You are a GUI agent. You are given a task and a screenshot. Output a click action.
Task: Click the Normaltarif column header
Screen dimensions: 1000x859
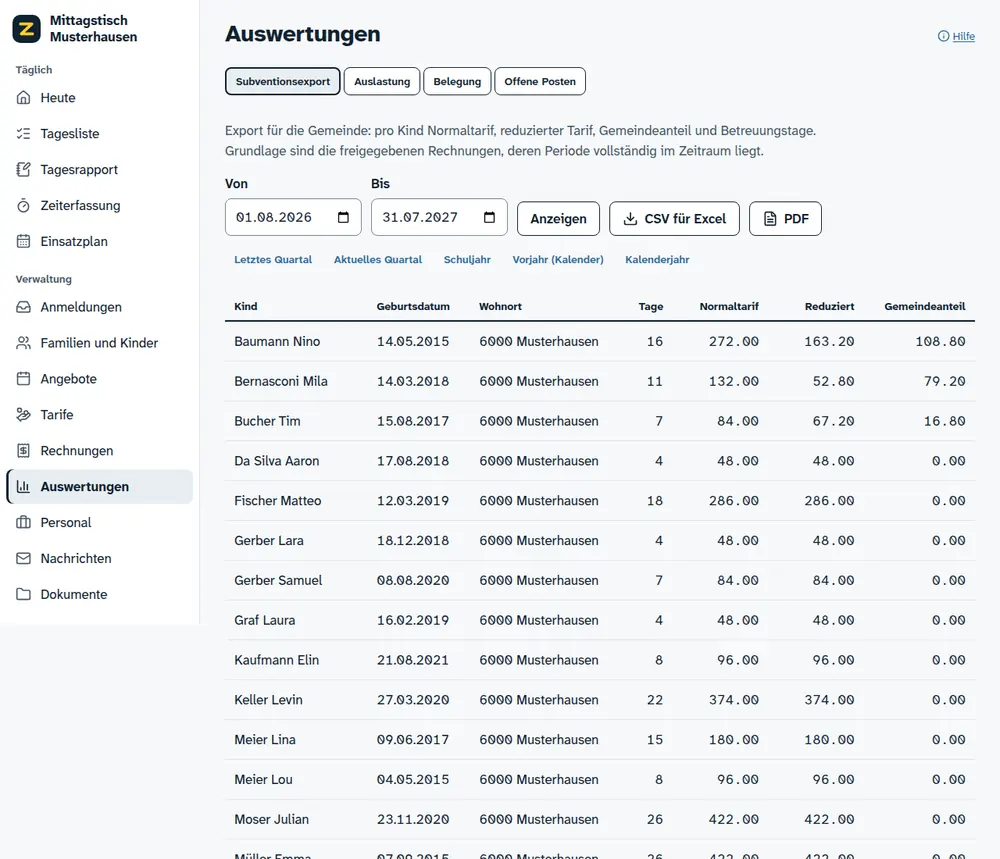(x=729, y=306)
